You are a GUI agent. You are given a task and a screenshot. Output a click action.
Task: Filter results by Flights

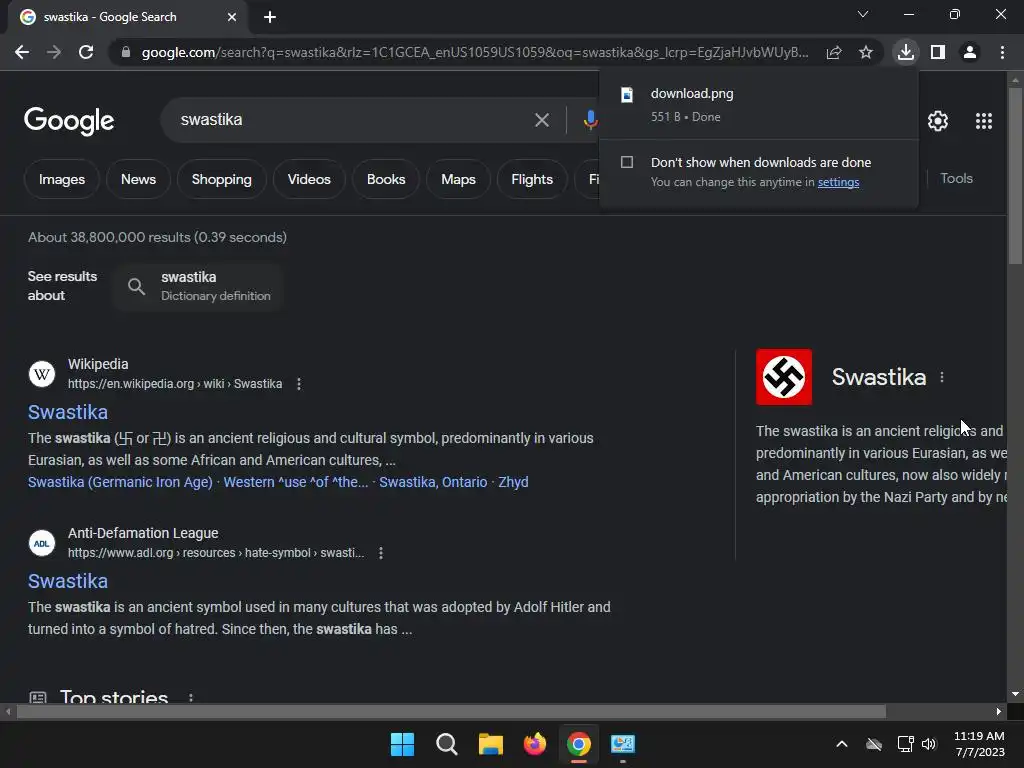532,179
